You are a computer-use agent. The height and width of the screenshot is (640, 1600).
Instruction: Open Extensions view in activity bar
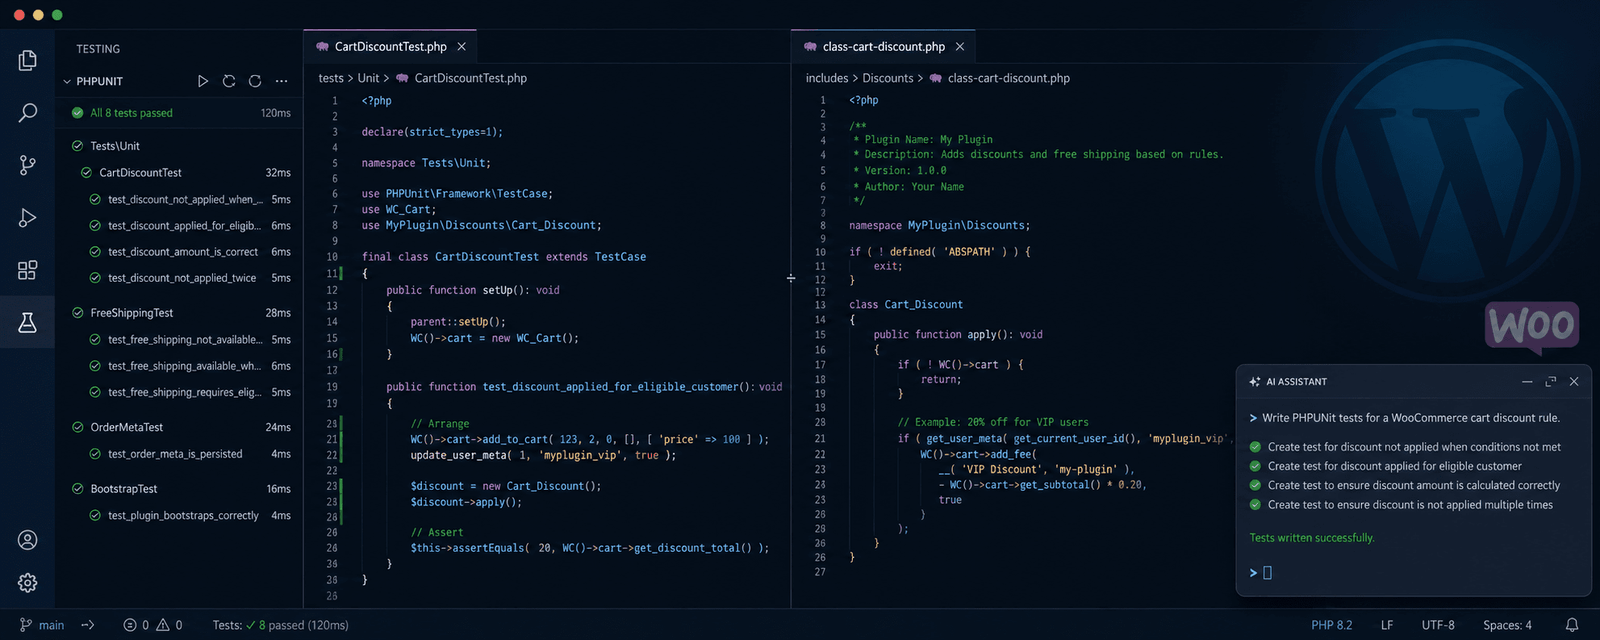coord(28,270)
